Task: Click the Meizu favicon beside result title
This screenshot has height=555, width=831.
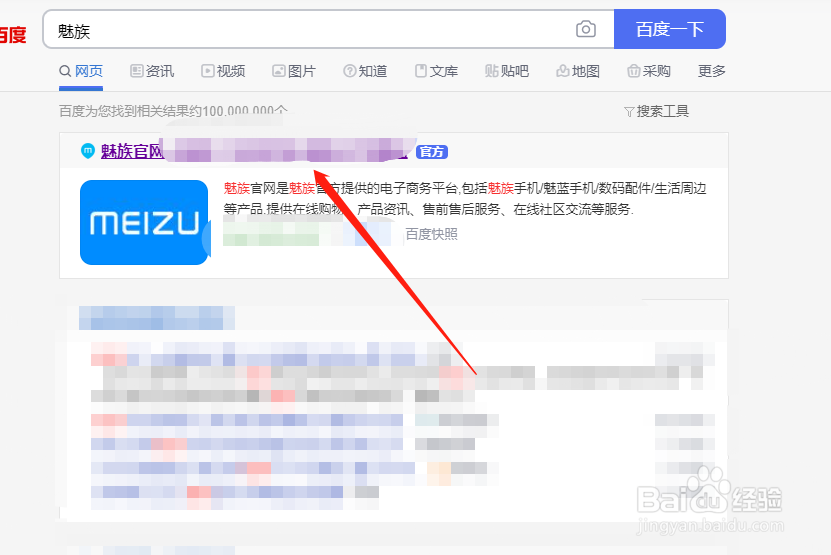Action: [87, 151]
